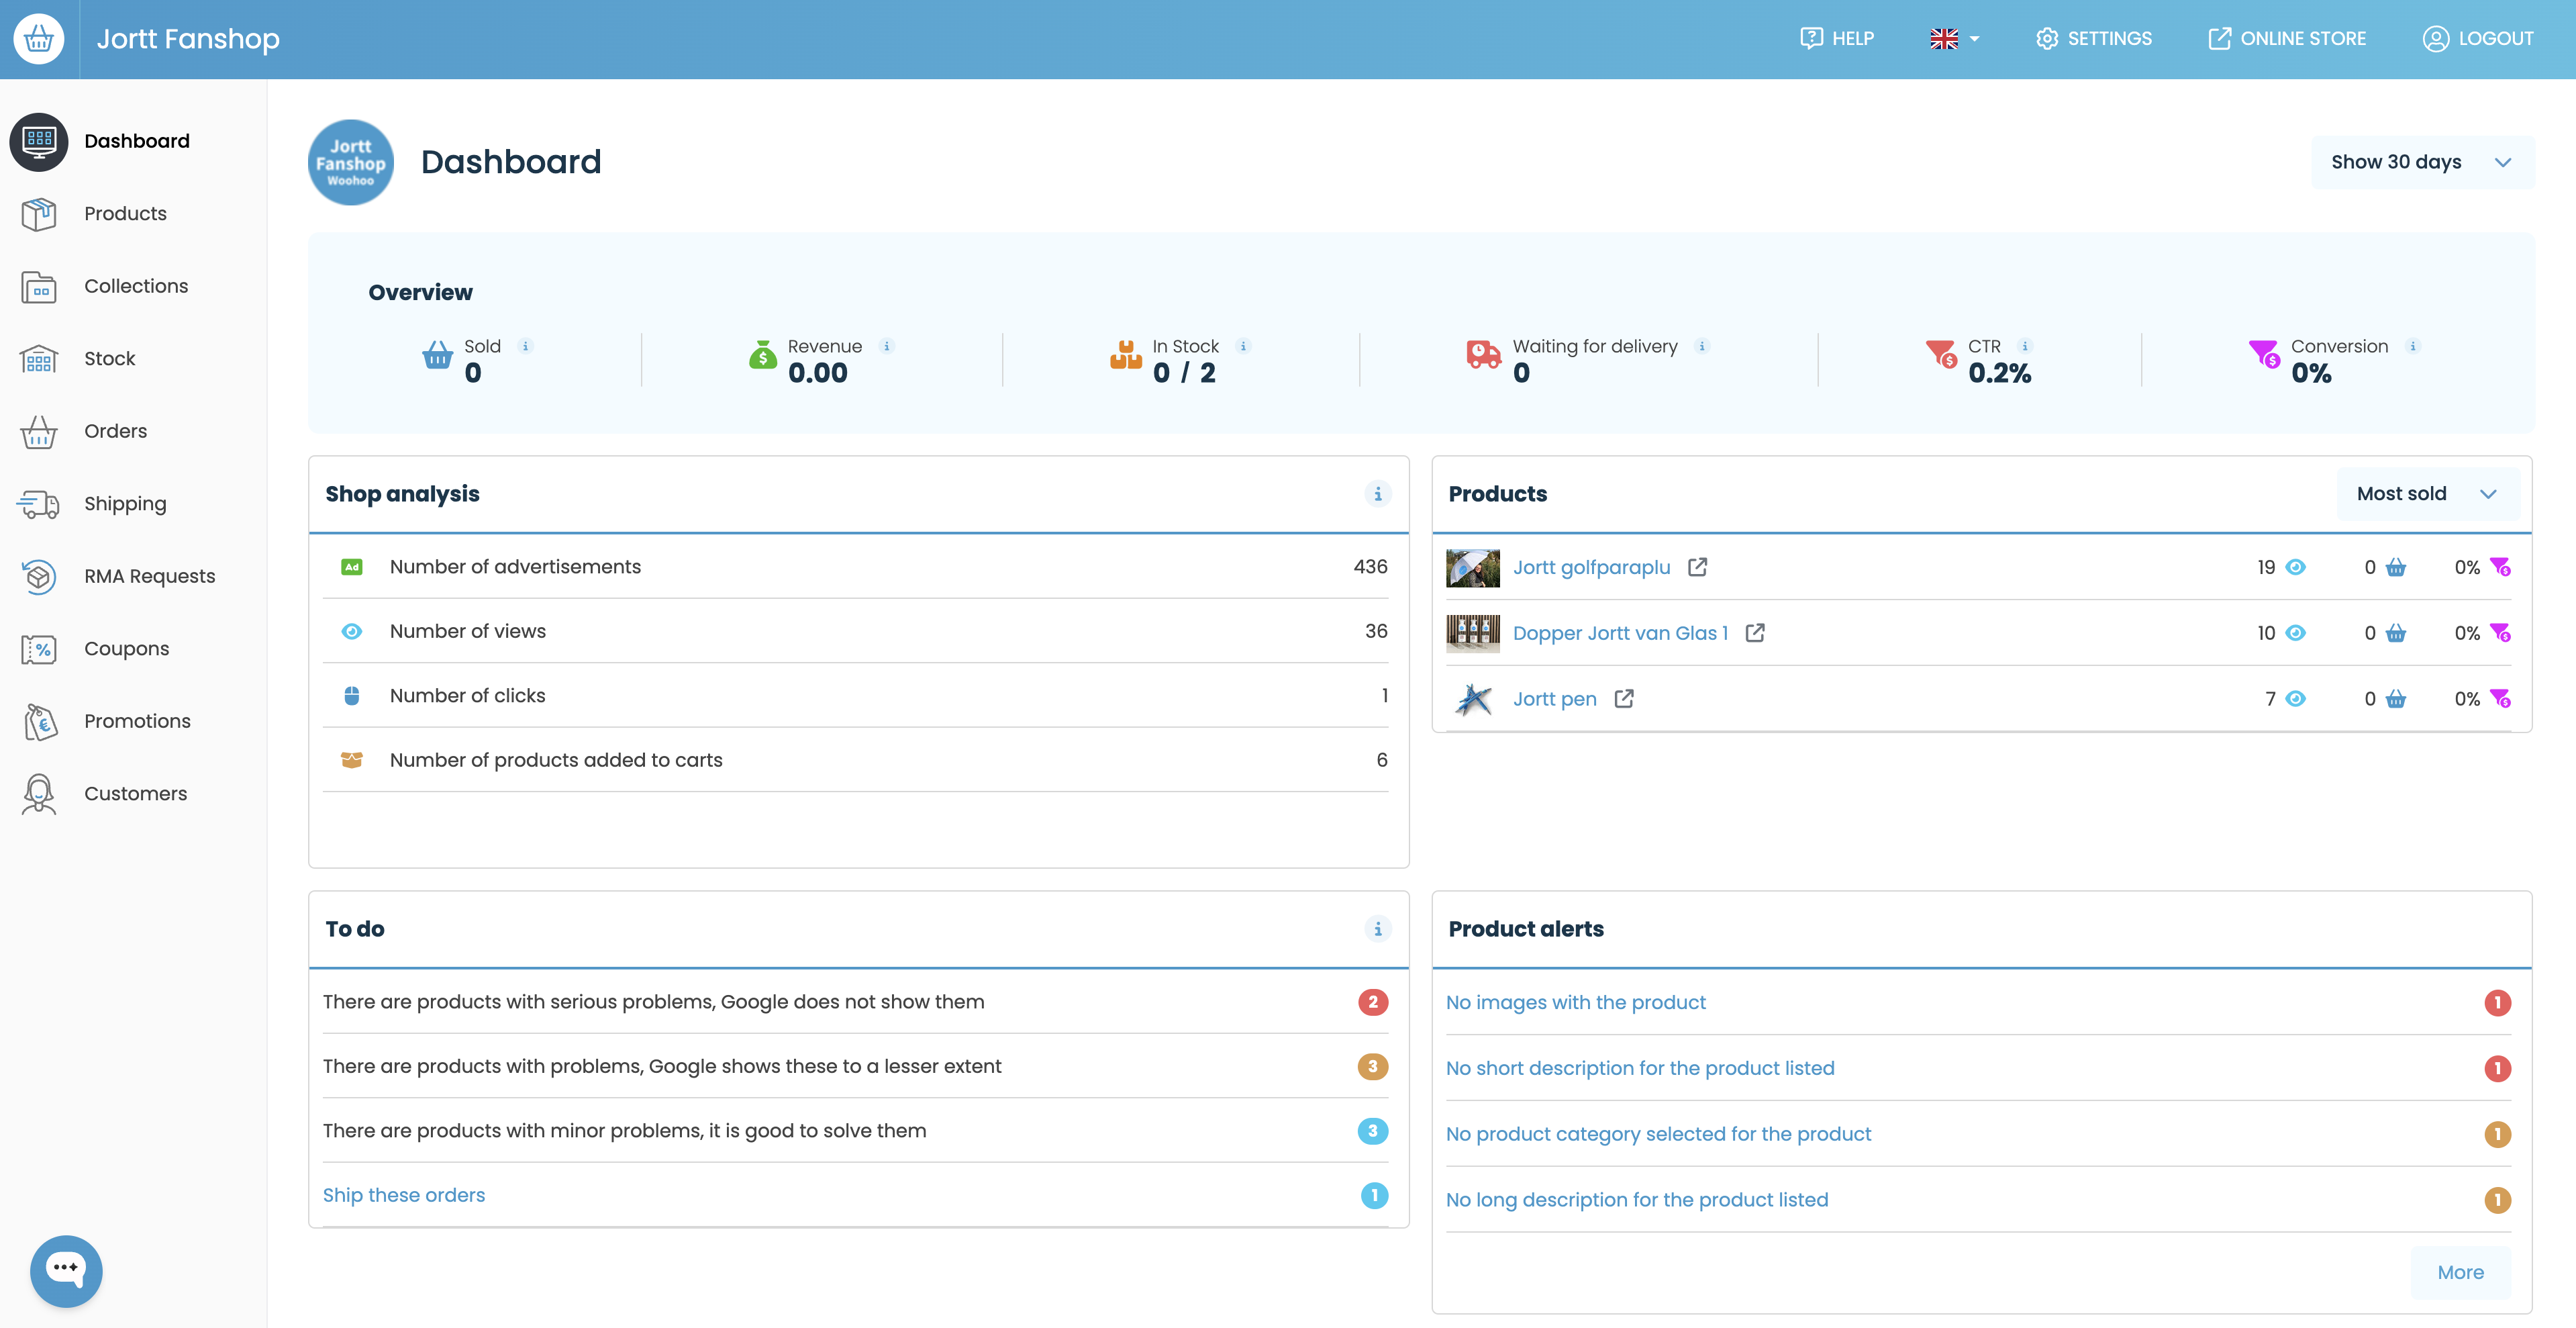Viewport: 2576px width, 1328px height.
Task: Expand the Show 30 days dropdown
Action: point(2421,162)
